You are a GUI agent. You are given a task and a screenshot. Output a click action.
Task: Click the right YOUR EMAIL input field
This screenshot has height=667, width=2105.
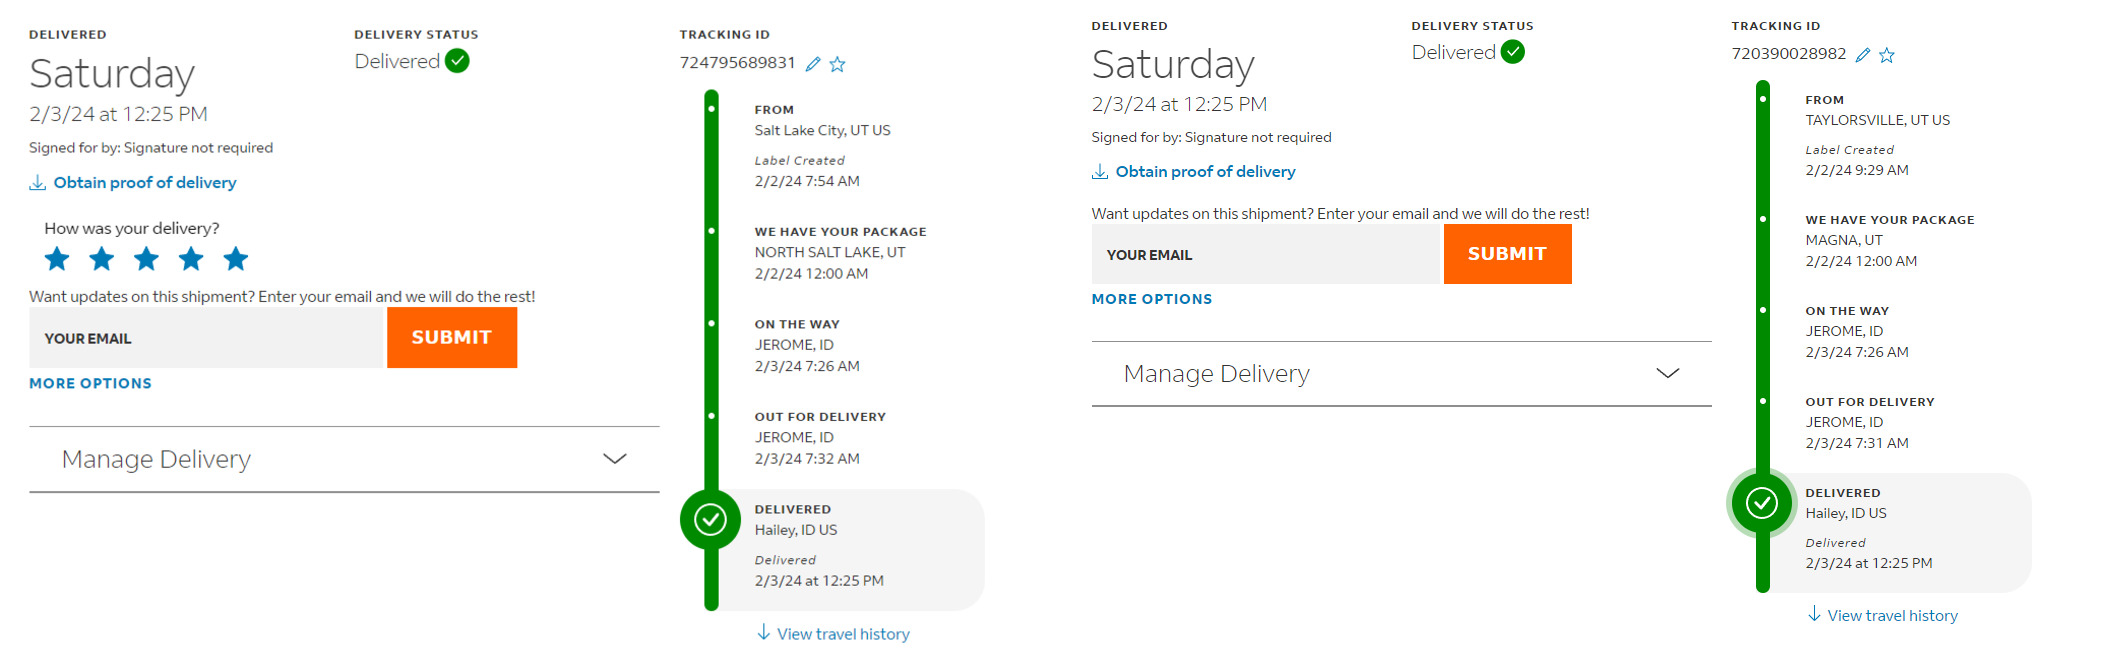[x=1265, y=254]
